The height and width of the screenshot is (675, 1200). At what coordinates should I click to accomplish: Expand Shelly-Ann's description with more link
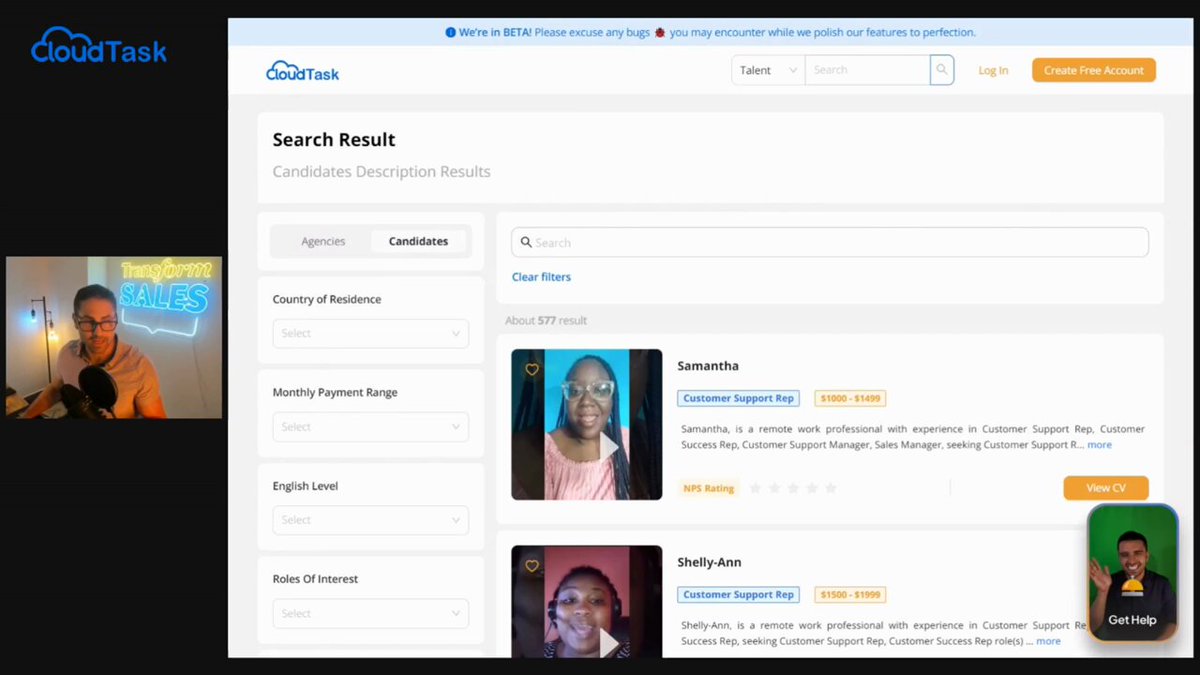1048,641
